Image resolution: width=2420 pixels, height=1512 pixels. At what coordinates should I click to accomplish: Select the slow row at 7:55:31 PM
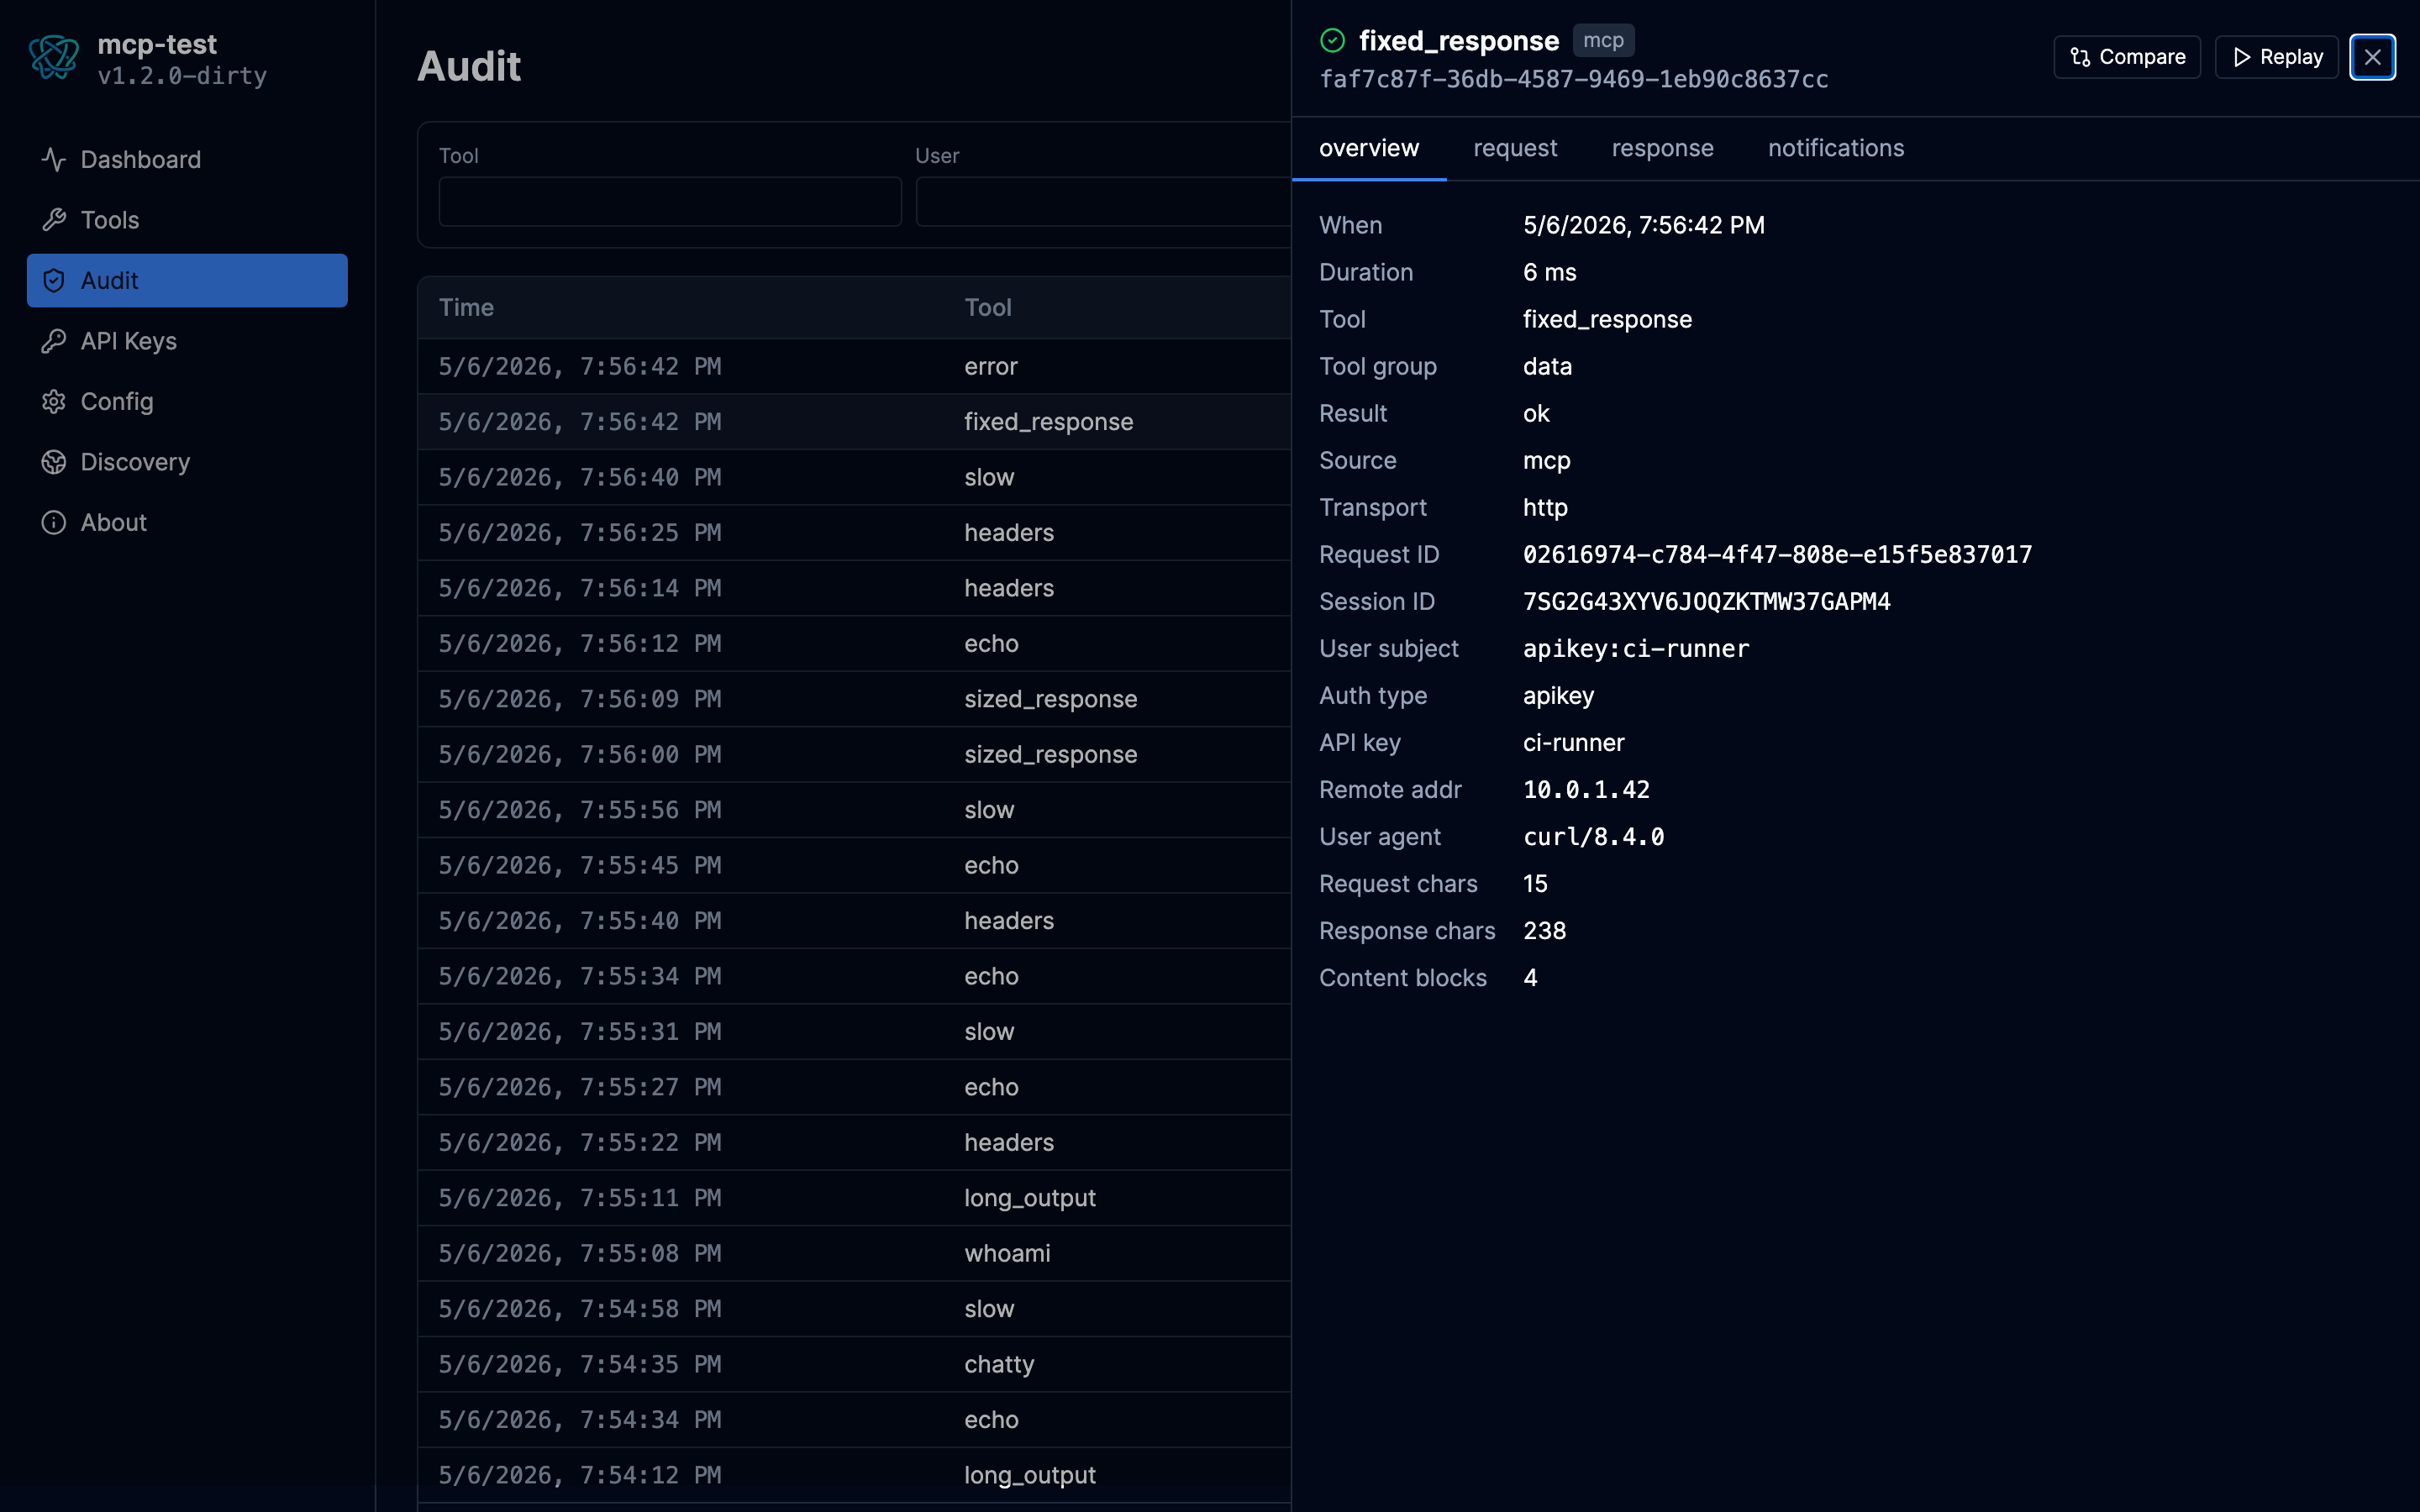(x=854, y=1032)
